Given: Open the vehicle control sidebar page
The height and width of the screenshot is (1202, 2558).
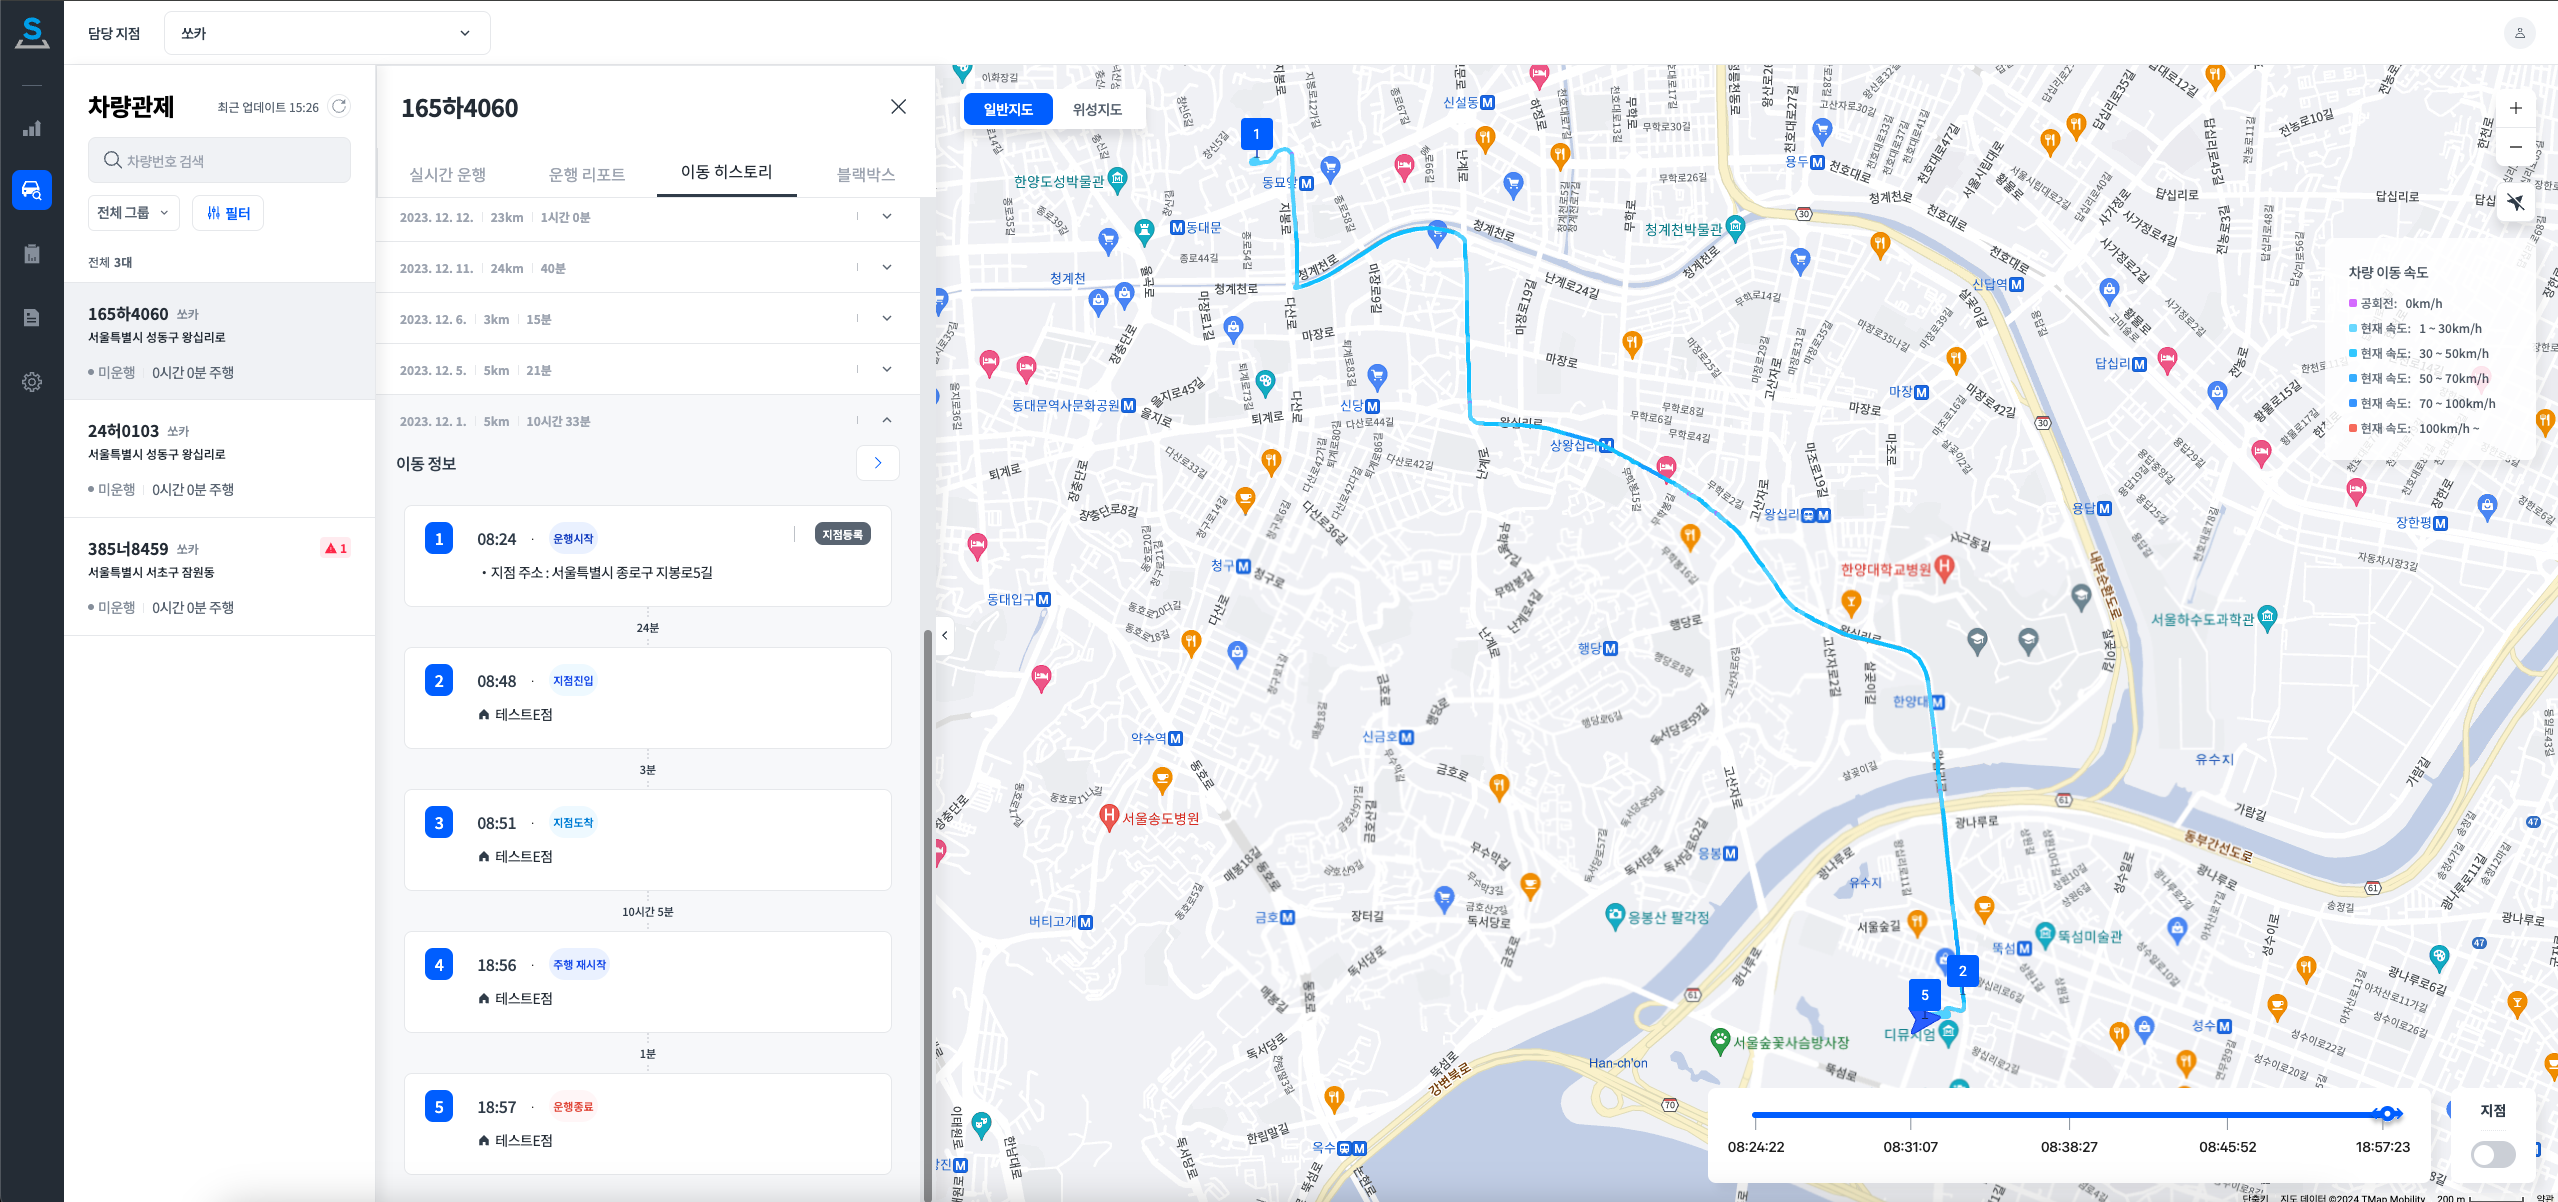Looking at the screenshot, I should [x=32, y=189].
